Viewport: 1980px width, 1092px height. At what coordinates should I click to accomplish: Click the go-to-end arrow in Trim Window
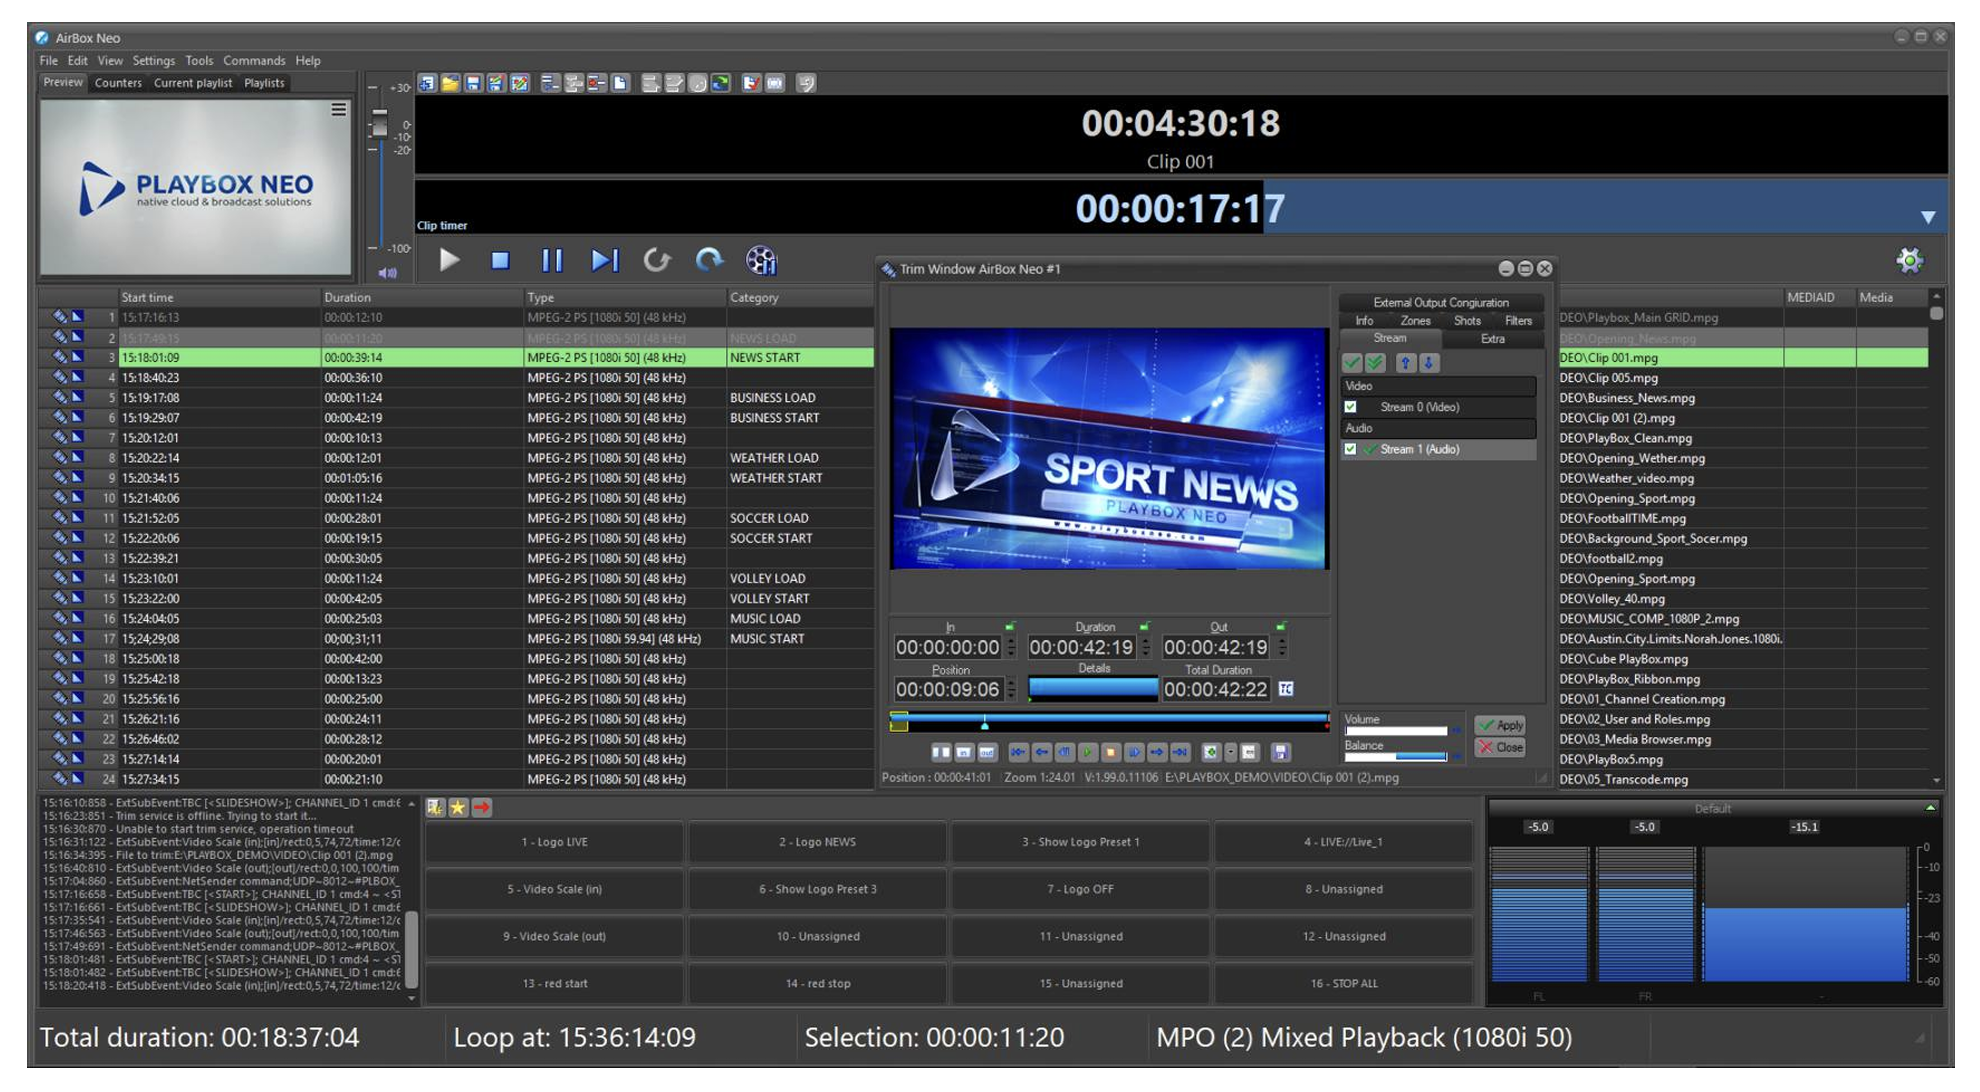click(1180, 752)
